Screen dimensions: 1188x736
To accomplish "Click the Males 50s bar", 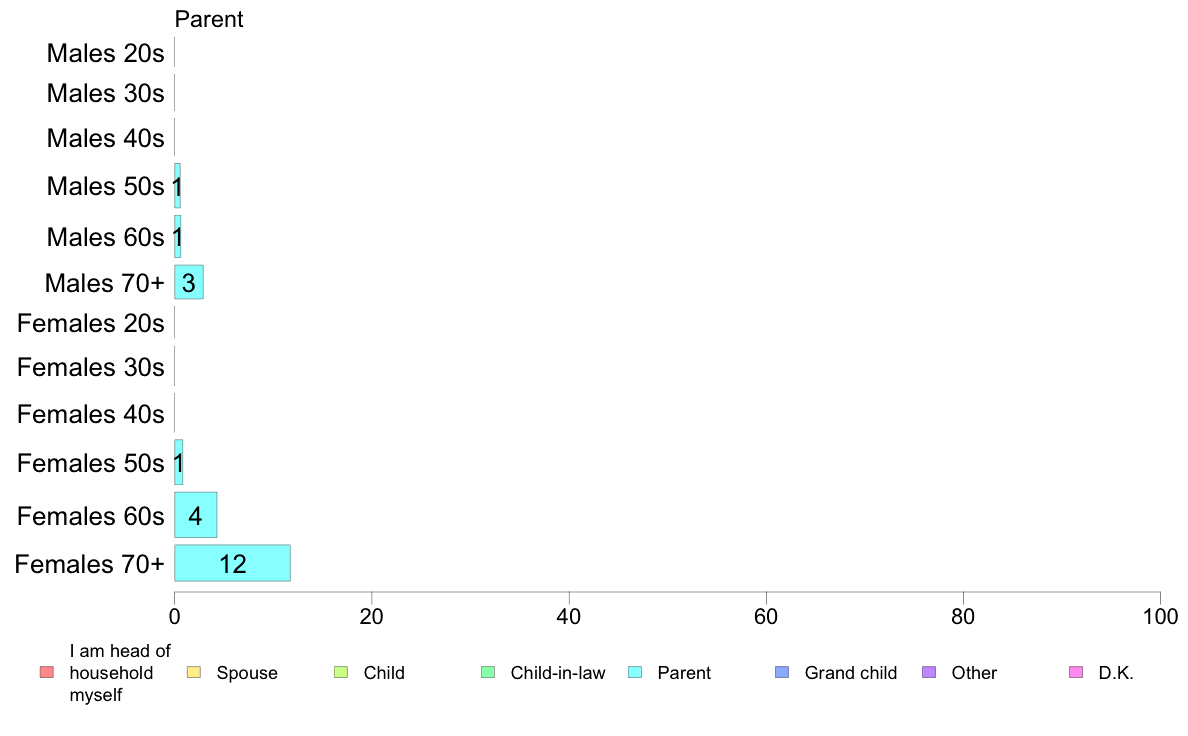I will pos(177,186).
